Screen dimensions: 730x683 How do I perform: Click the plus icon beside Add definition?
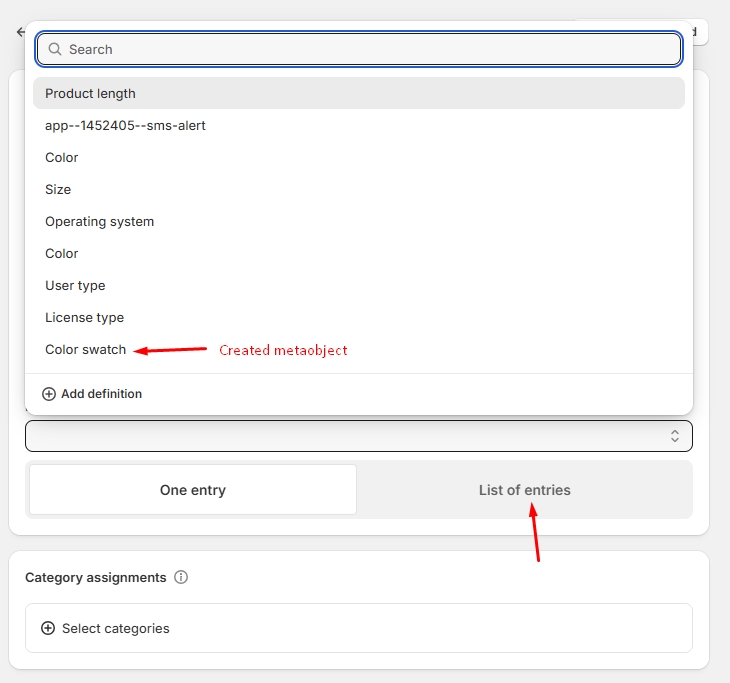(x=49, y=394)
